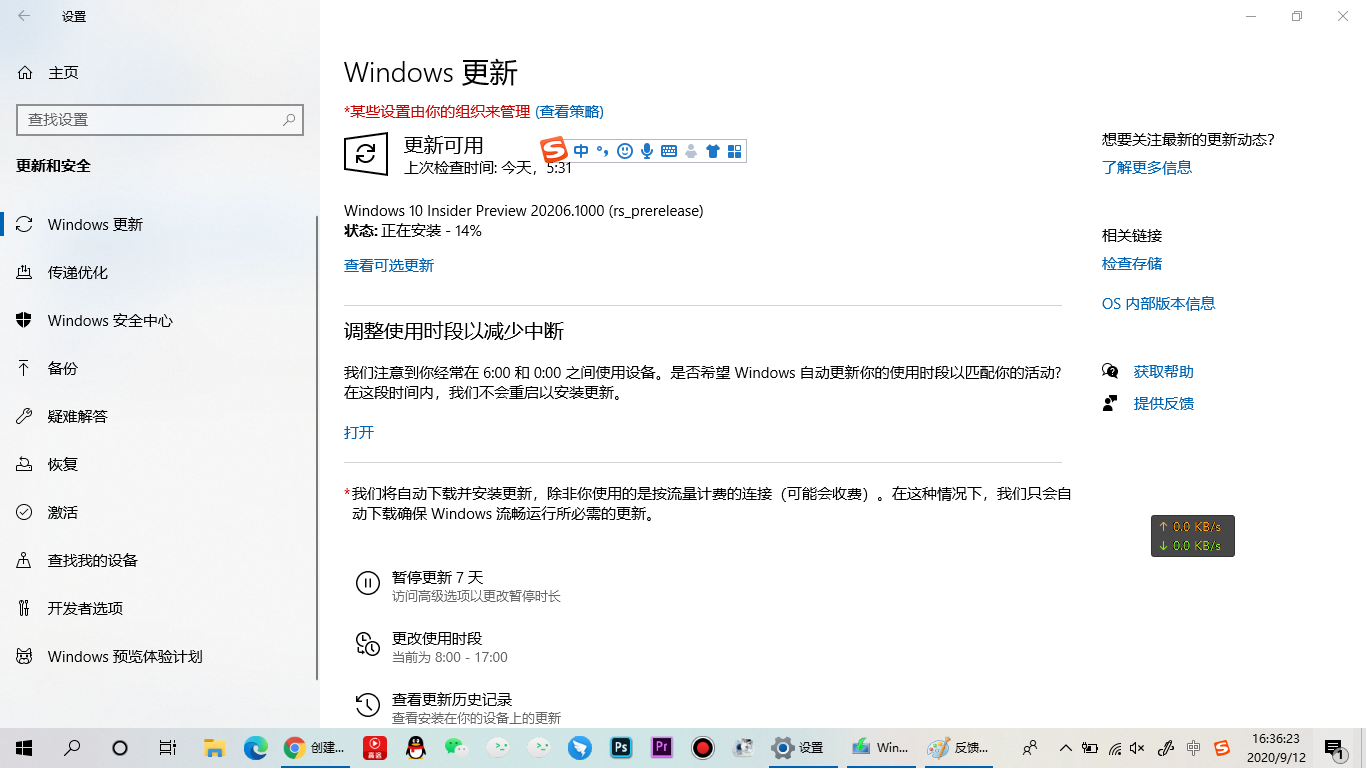Click 暂停更新 7 天 option
The image size is (1366, 768).
[437, 578]
